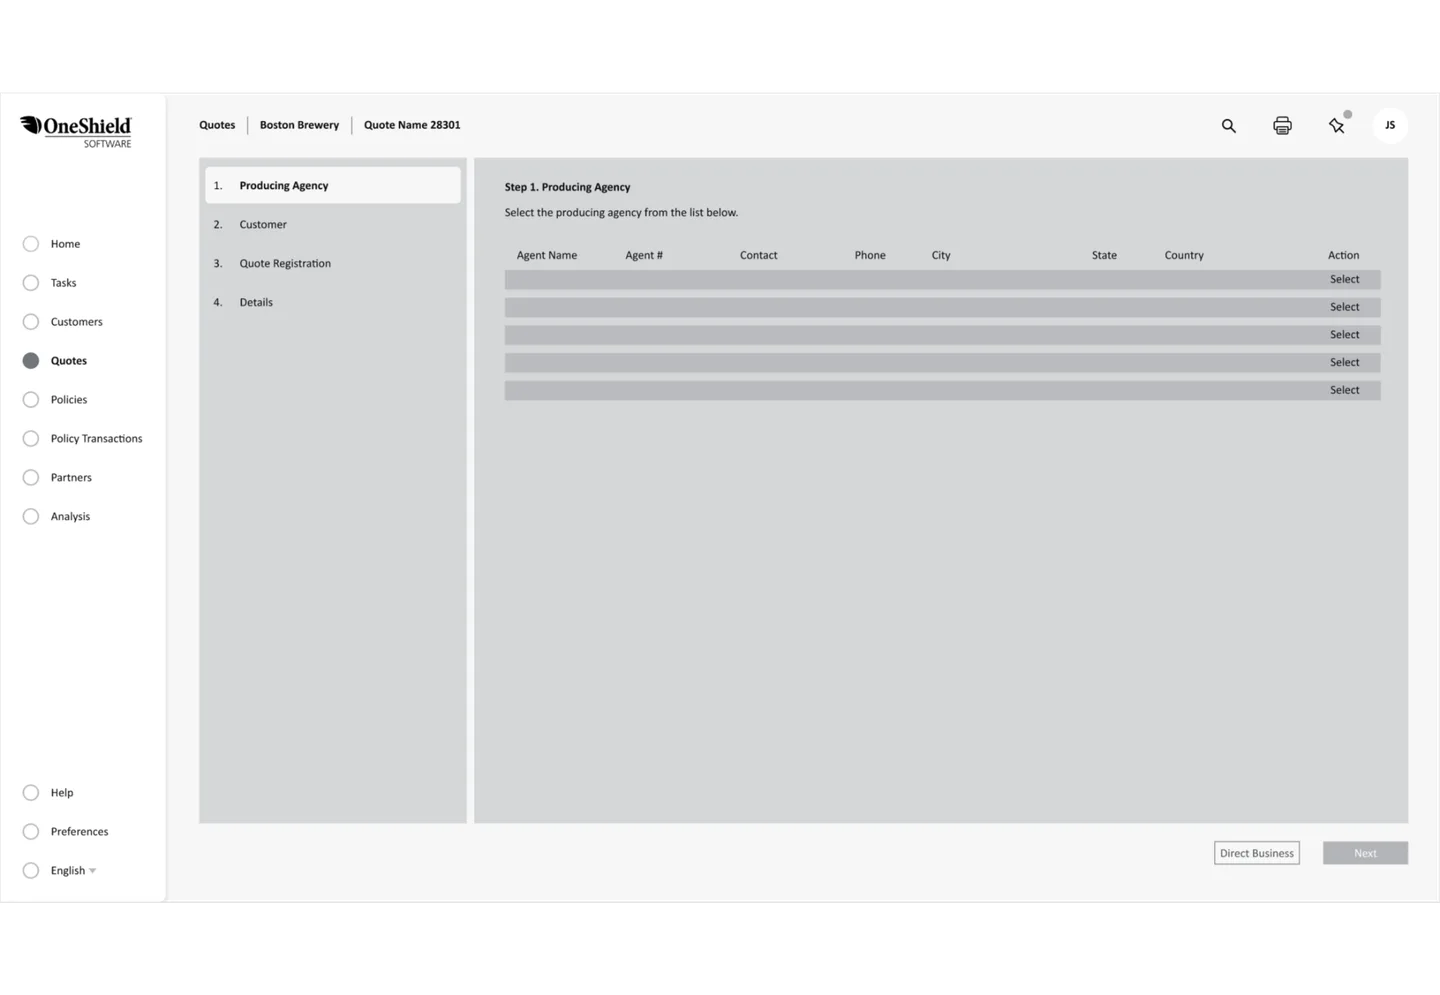Open the search icon
This screenshot has height=995, width=1440.
click(x=1228, y=125)
